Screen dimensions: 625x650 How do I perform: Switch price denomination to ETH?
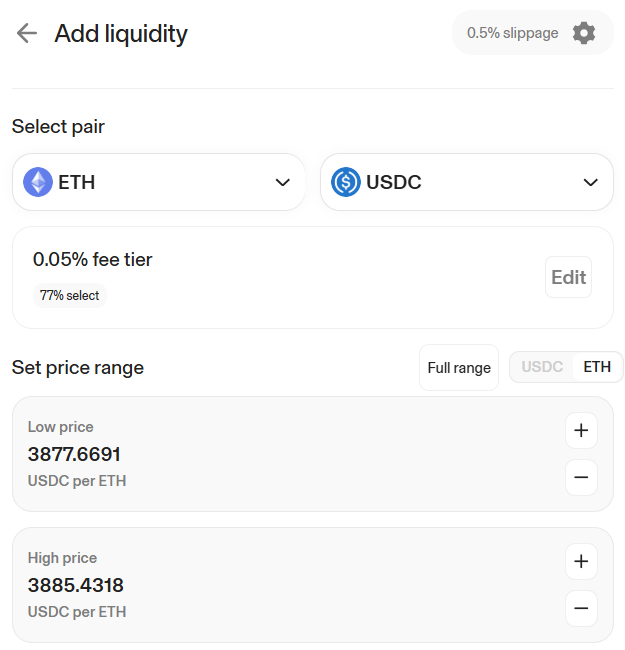[x=597, y=367]
